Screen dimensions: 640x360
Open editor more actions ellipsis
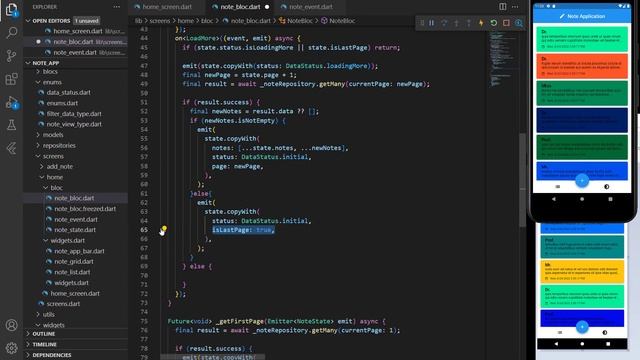[515, 7]
